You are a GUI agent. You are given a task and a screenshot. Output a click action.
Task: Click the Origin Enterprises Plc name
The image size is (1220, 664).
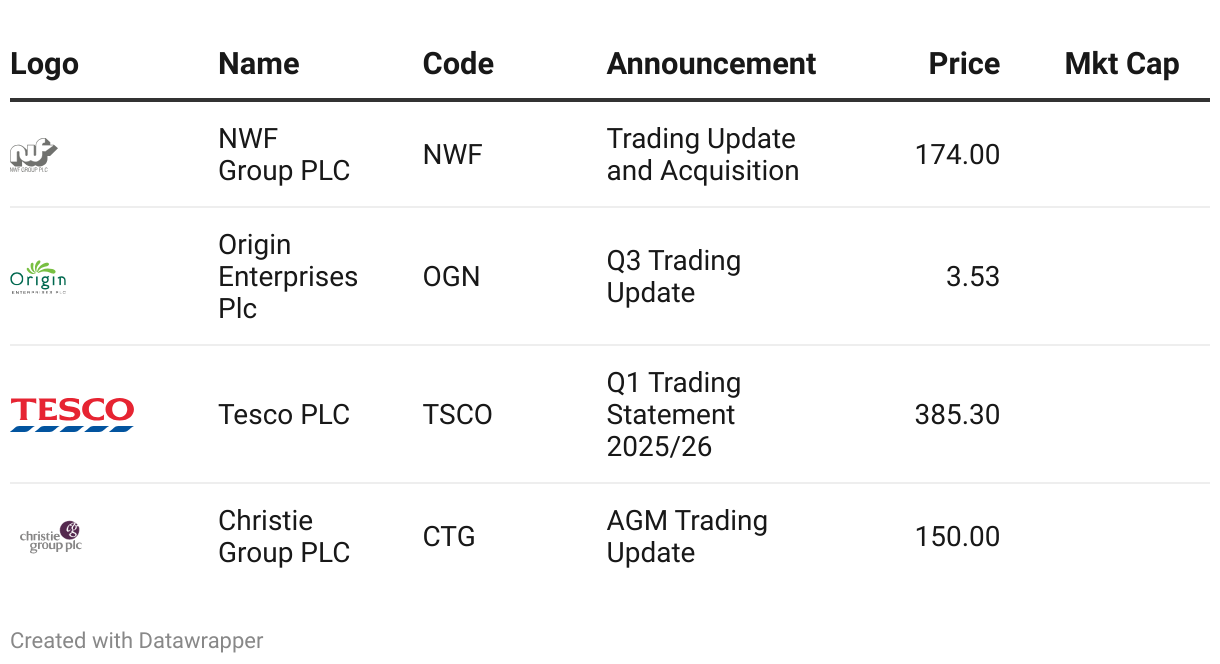pyautogui.click(x=288, y=277)
